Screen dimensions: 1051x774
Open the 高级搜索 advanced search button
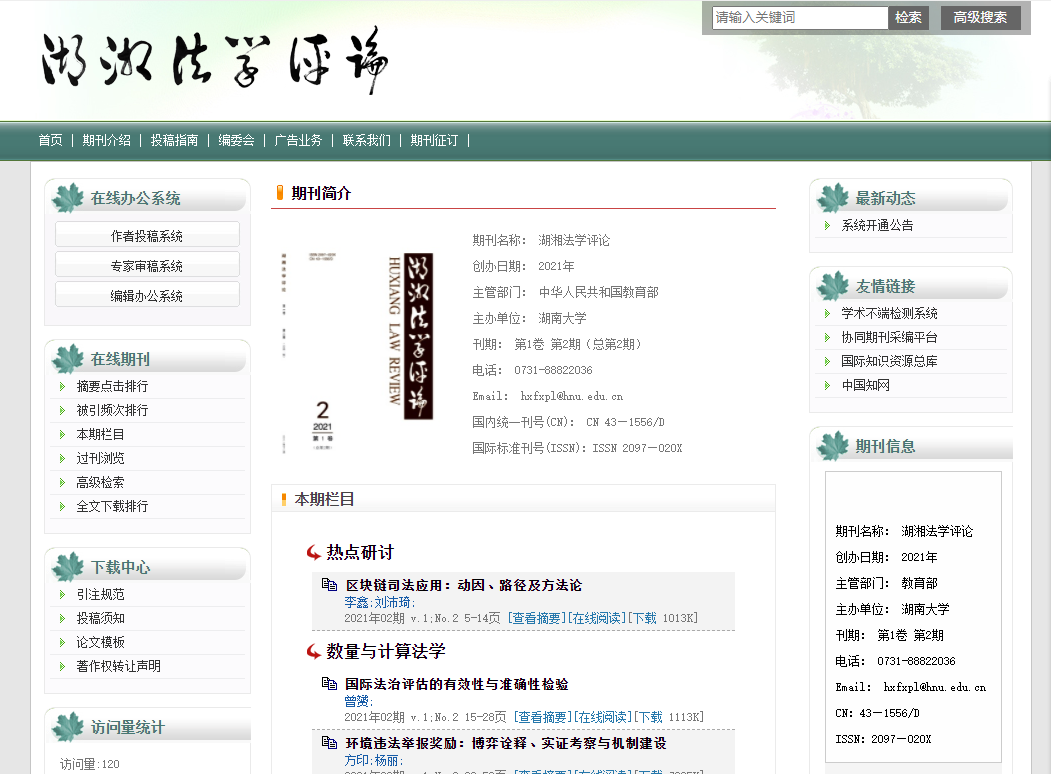point(980,17)
